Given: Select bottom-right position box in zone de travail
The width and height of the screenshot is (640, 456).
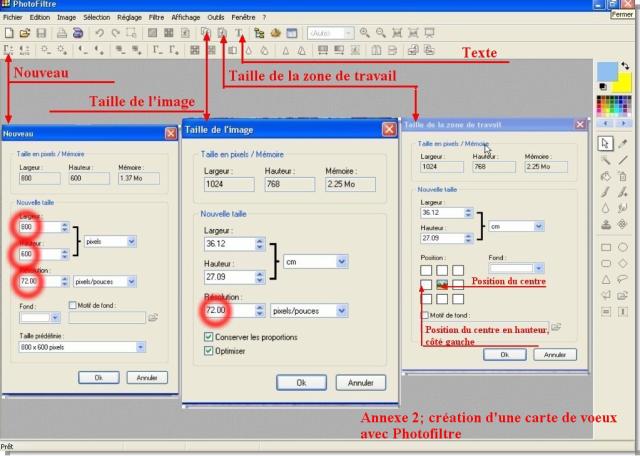Looking at the screenshot, I should (x=458, y=299).
